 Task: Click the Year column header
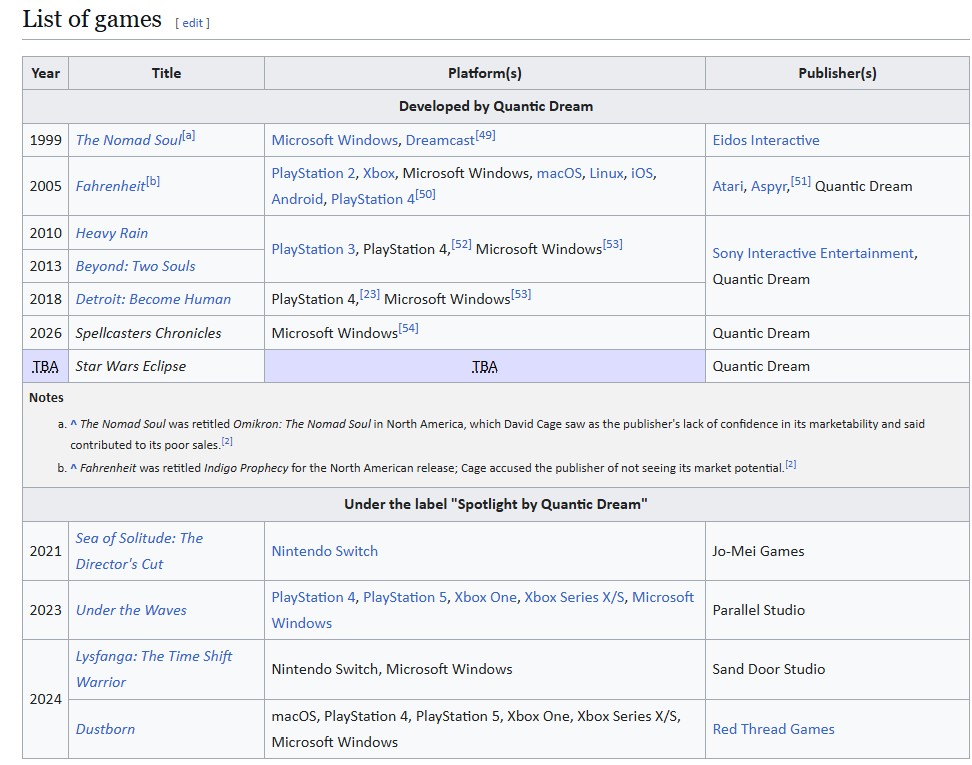45,73
